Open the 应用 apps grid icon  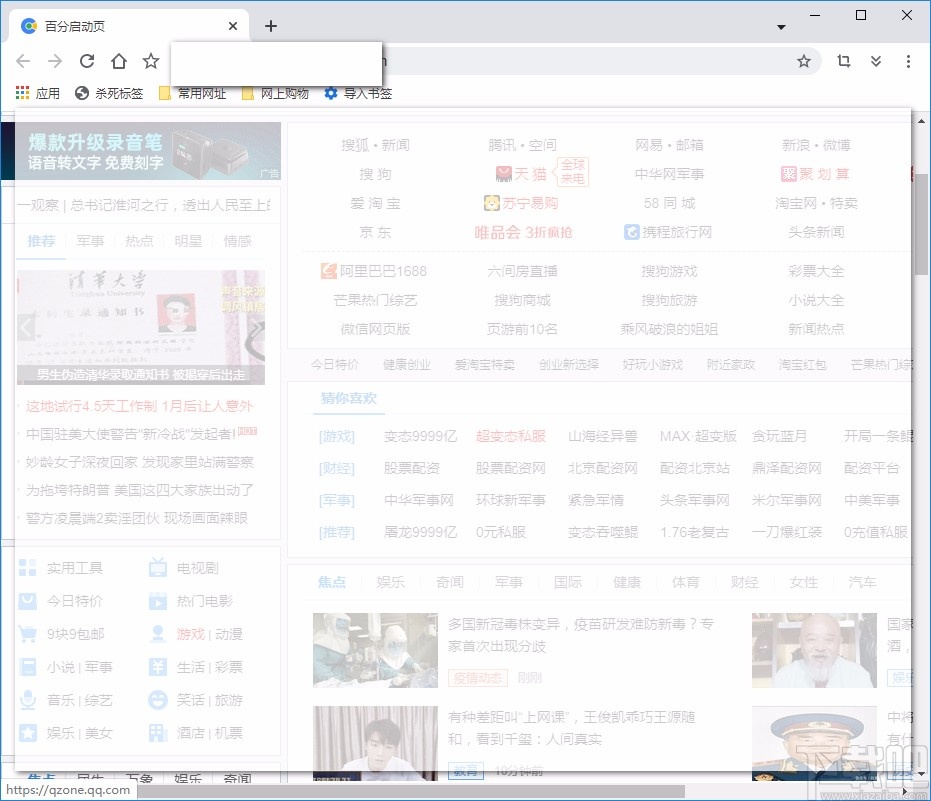coord(23,93)
